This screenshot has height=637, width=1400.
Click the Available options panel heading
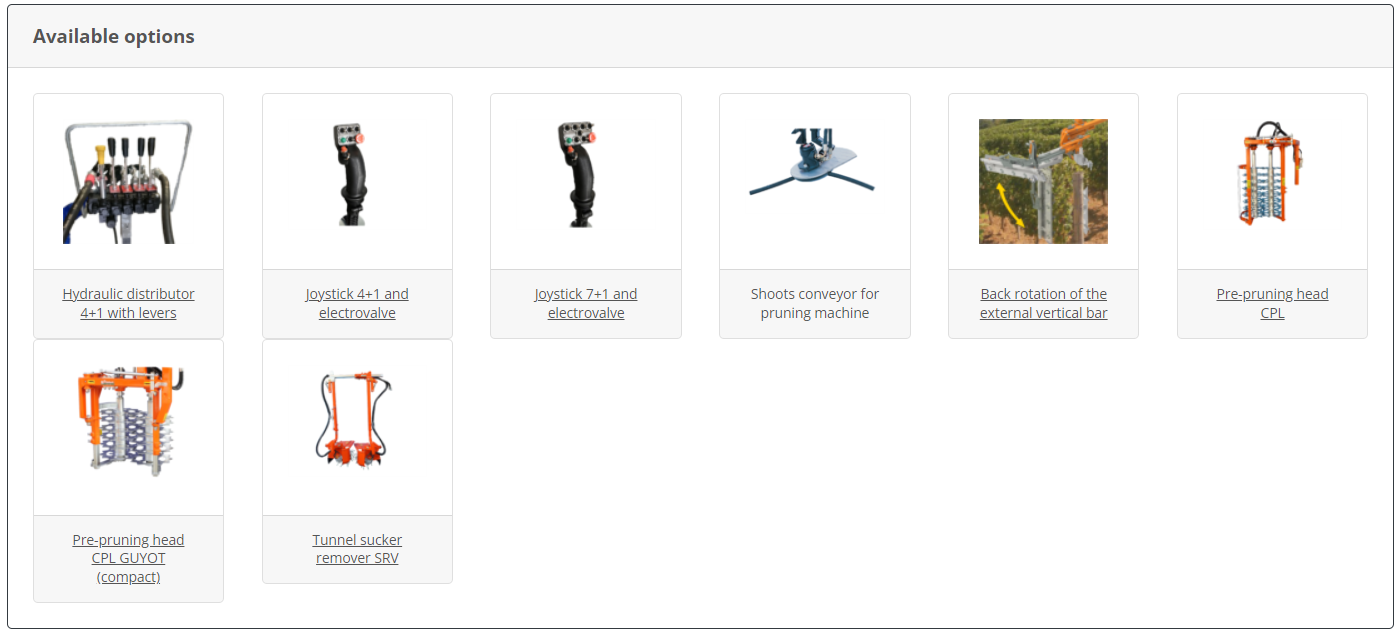[114, 36]
